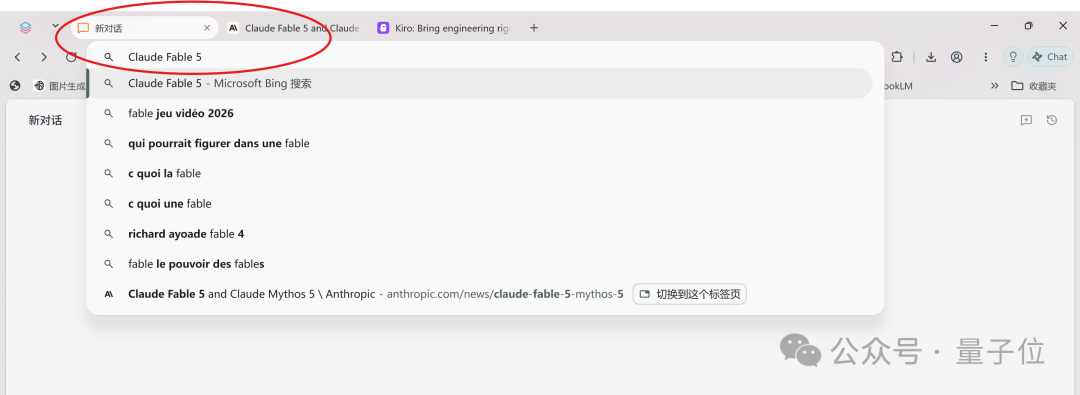Click the globe bookmark icon
This screenshot has width=1080, height=395.
coord(15,86)
